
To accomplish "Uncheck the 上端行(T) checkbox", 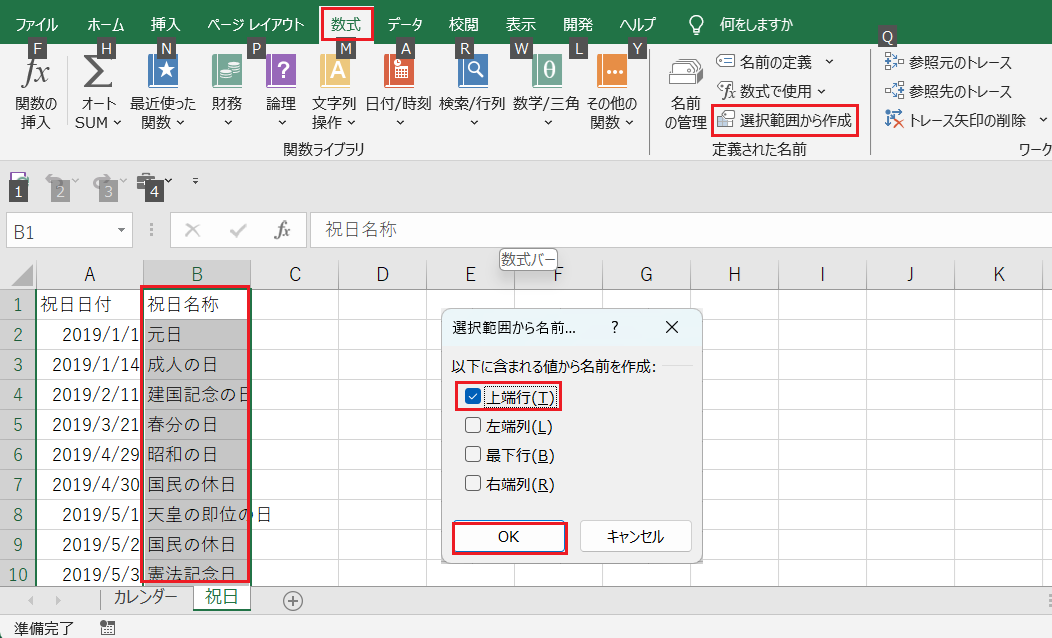I will (473, 397).
